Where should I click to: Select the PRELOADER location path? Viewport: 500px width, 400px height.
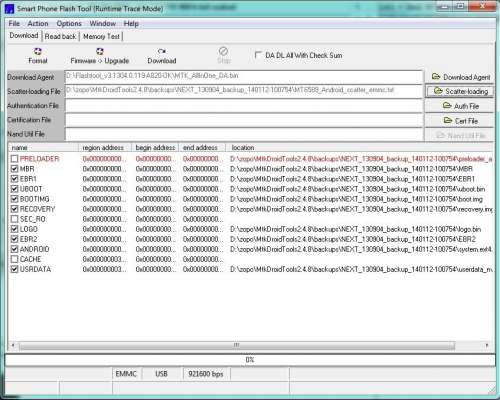(x=361, y=159)
